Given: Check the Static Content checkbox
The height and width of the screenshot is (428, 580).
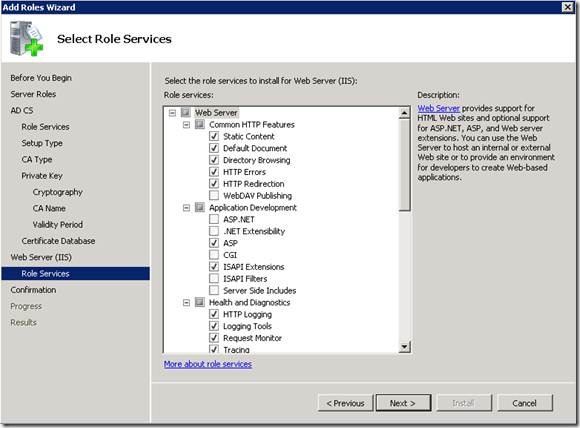Looking at the screenshot, I should point(214,136).
